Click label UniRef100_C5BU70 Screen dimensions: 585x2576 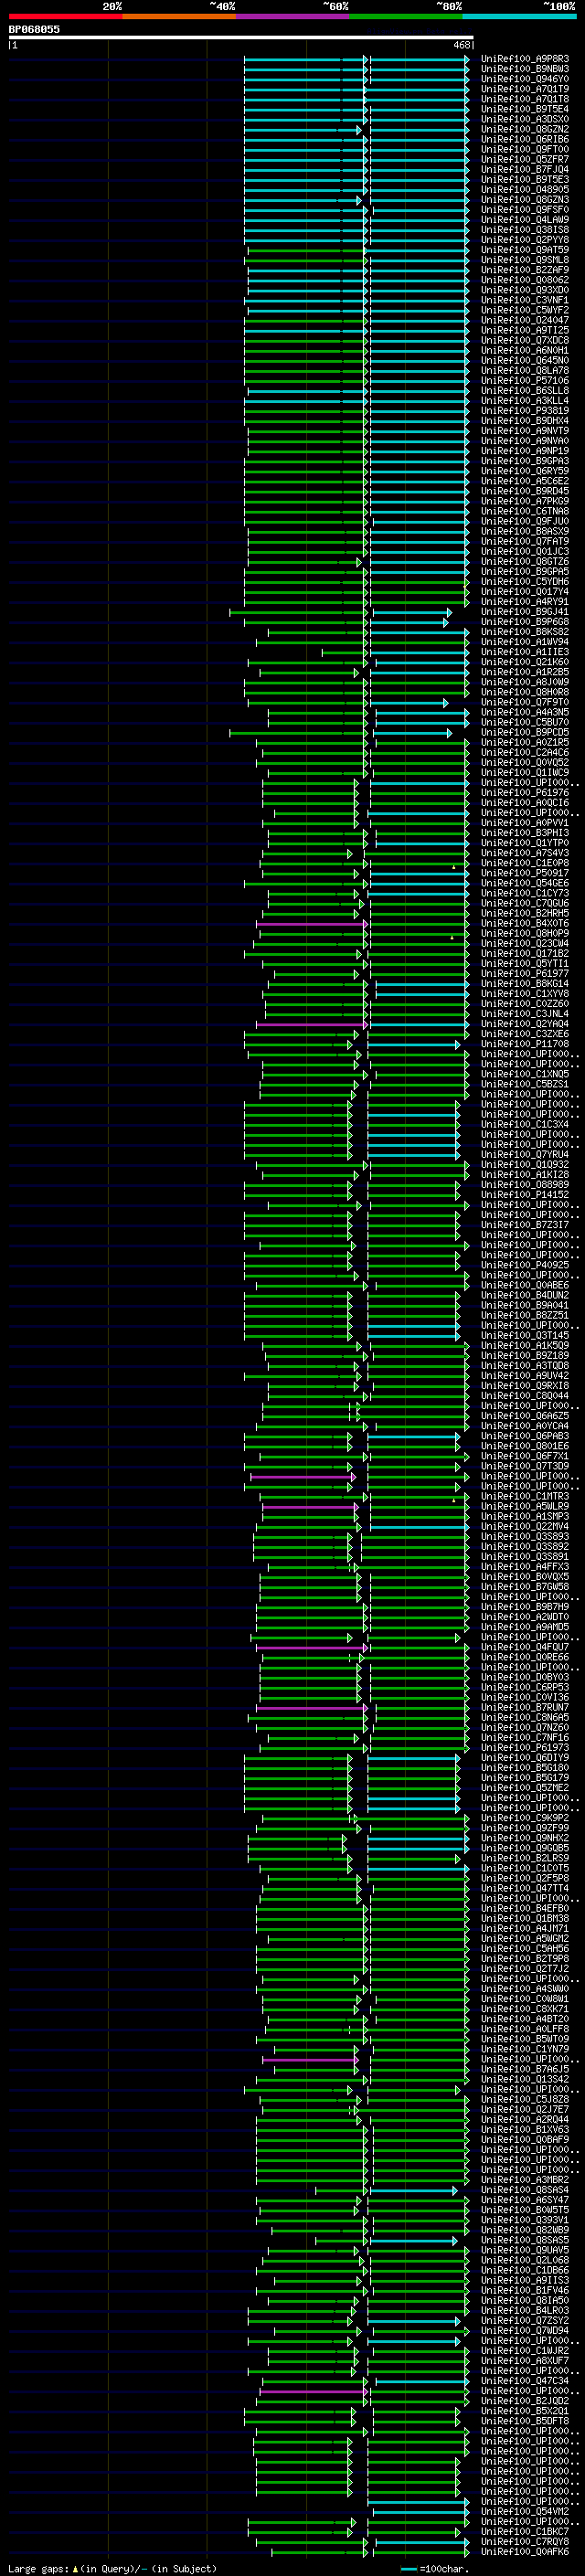[x=525, y=722]
